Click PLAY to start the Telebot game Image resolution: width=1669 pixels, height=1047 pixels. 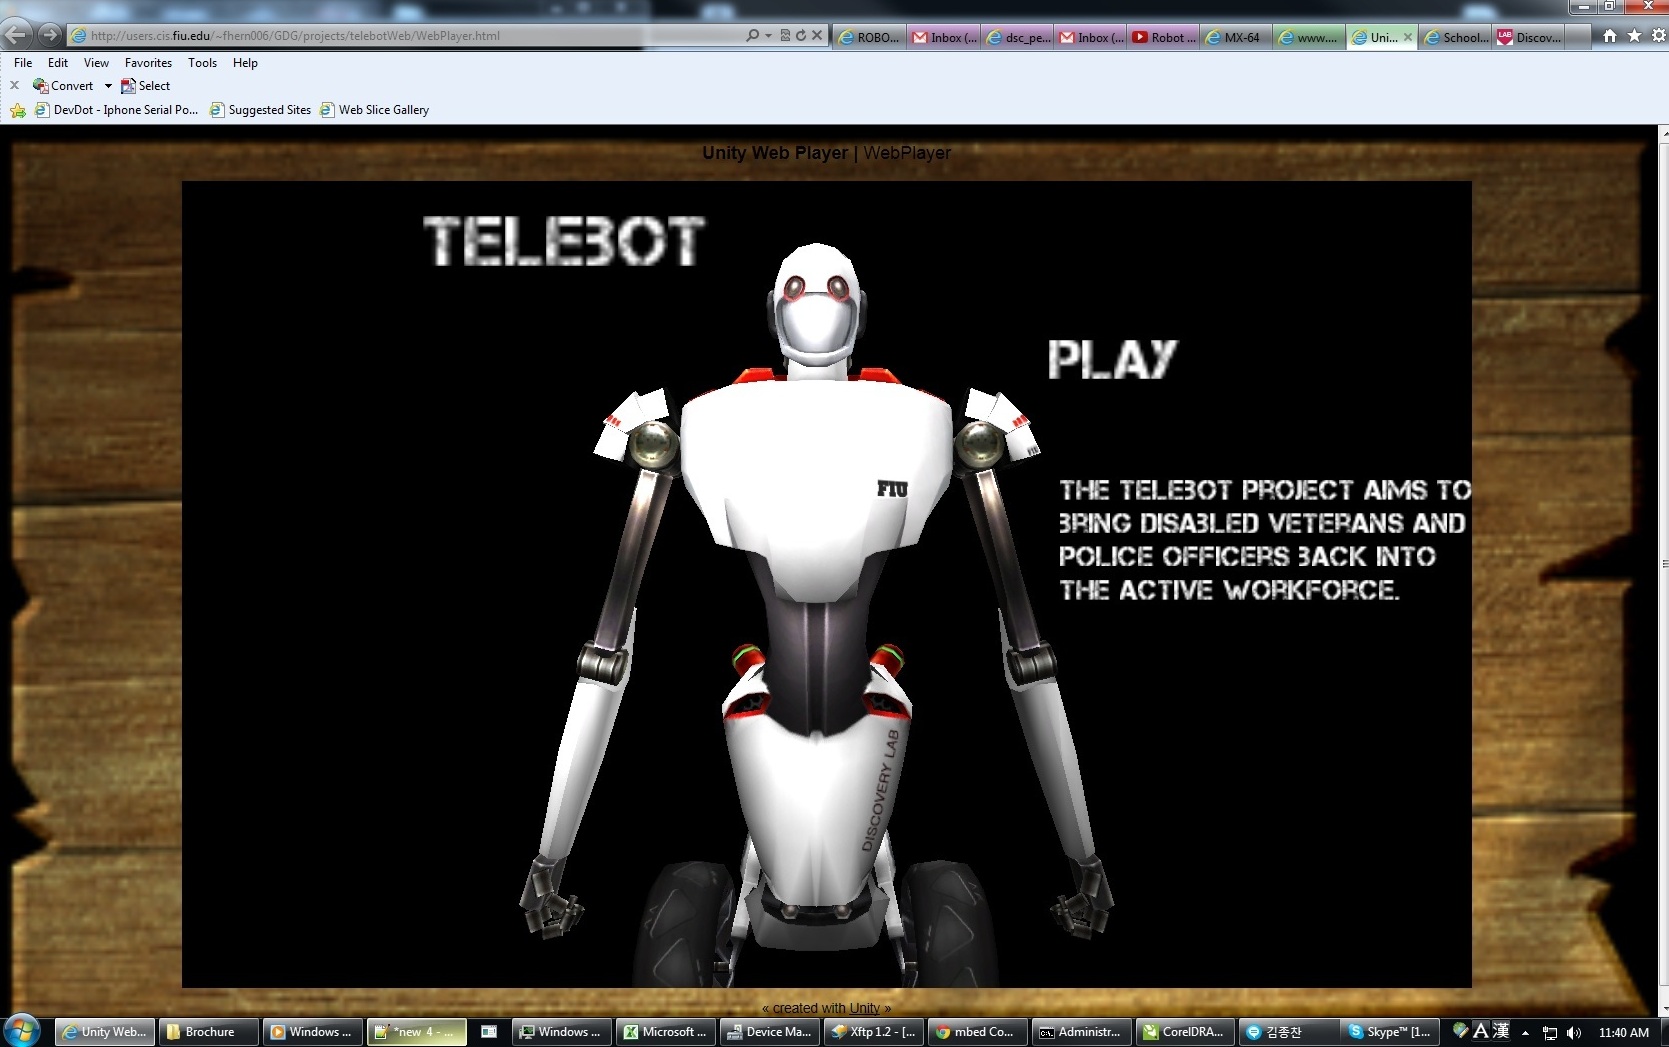(x=1112, y=359)
